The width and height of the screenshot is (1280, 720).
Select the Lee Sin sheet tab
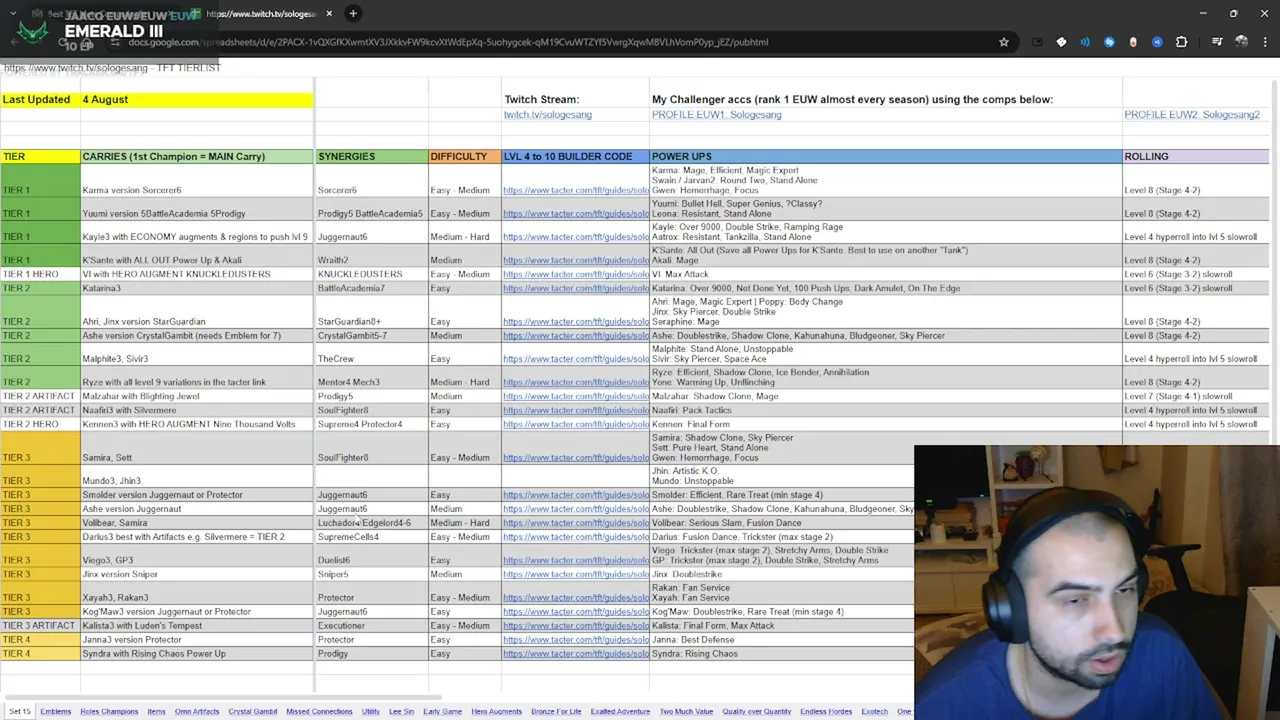click(401, 711)
